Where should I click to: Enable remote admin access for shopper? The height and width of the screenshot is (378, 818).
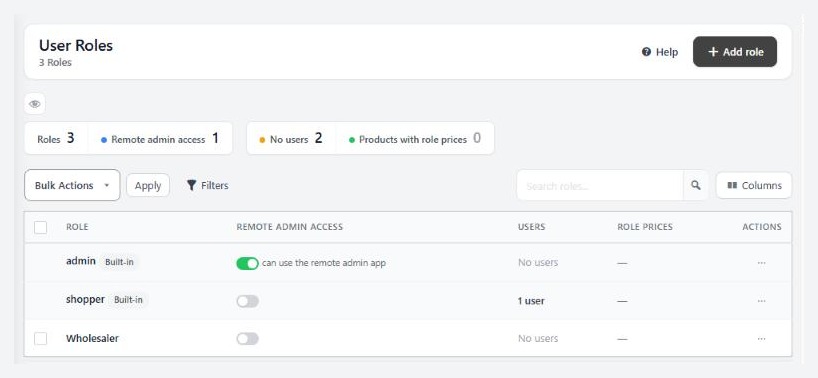(247, 301)
